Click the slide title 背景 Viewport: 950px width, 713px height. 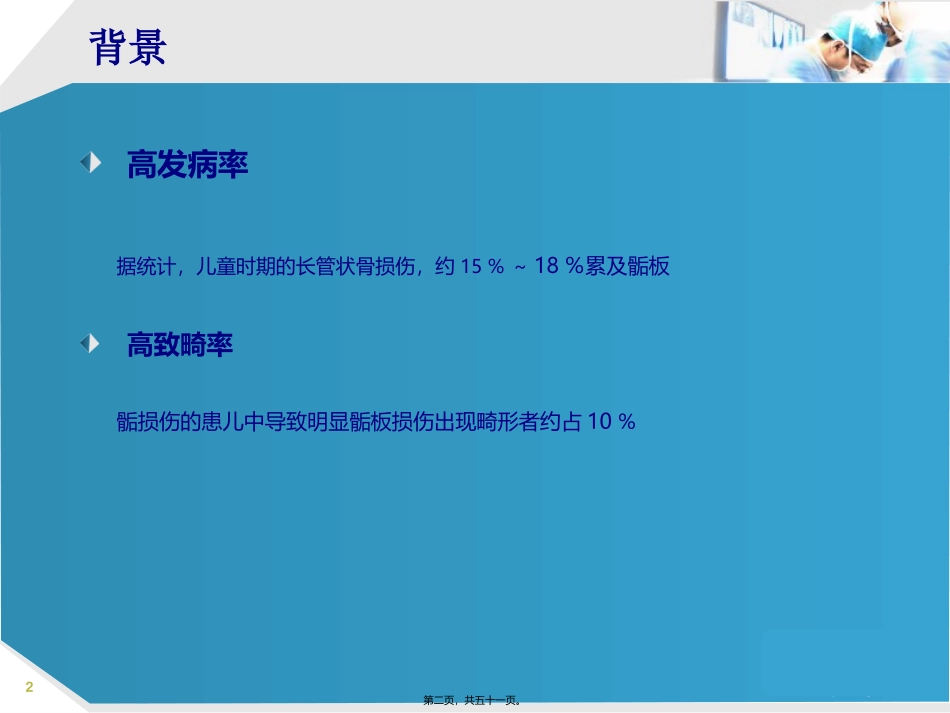tap(128, 47)
